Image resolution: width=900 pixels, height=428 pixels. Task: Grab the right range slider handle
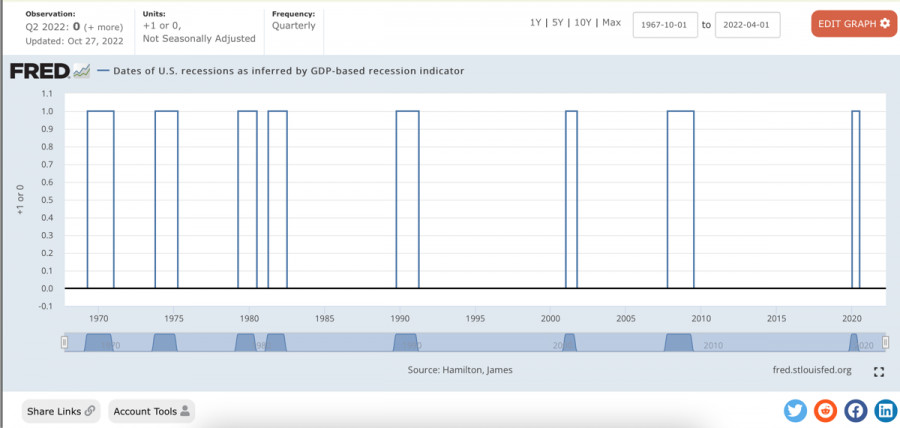coord(885,342)
